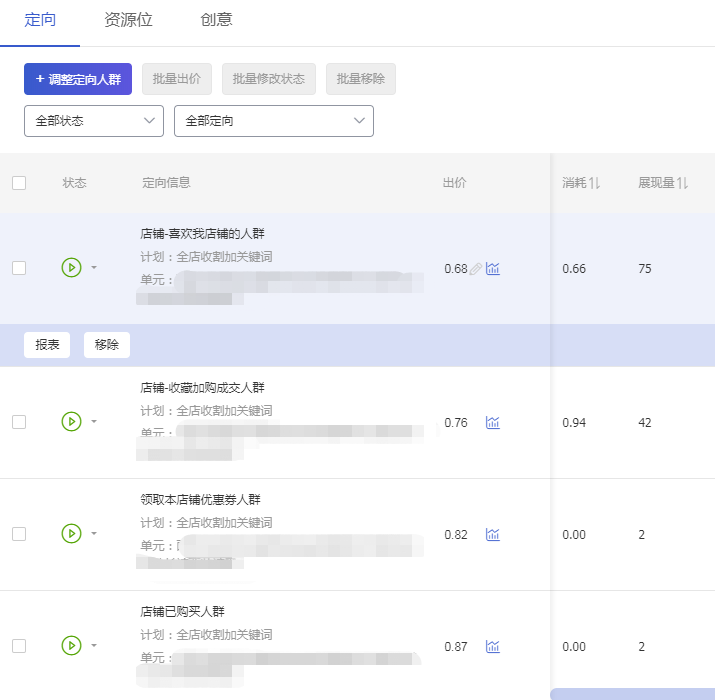The height and width of the screenshot is (700, 715).
Task: Open the 全部定向 dropdown
Action: coord(274,121)
